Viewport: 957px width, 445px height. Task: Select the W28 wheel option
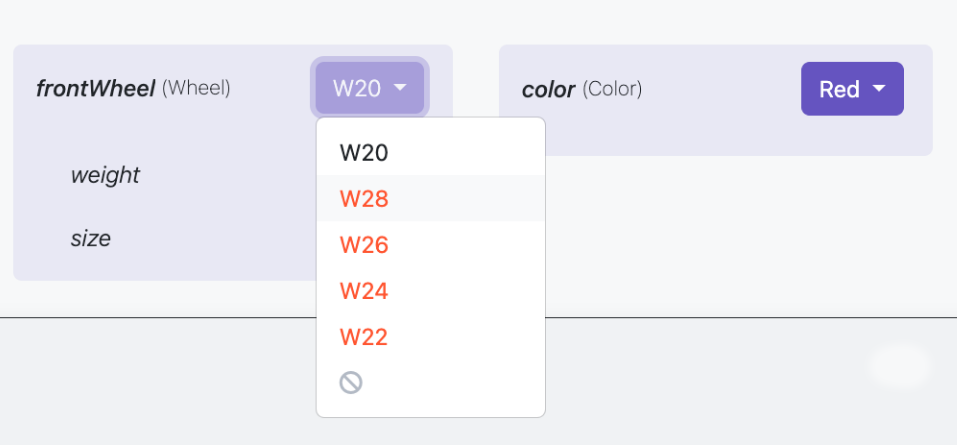point(364,199)
